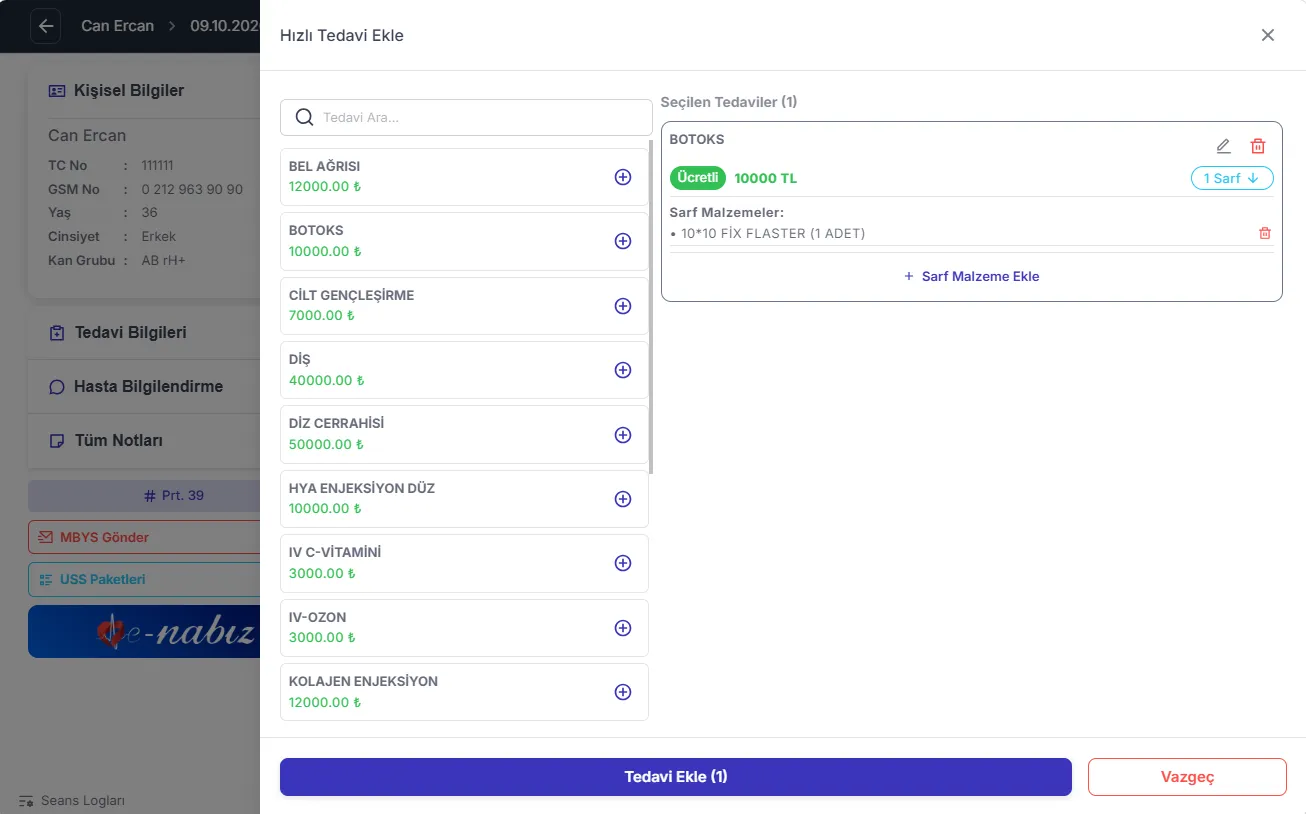Collapse the 1 Sarf supplies dropdown
Screen dimensions: 1306x814
click(1232, 178)
